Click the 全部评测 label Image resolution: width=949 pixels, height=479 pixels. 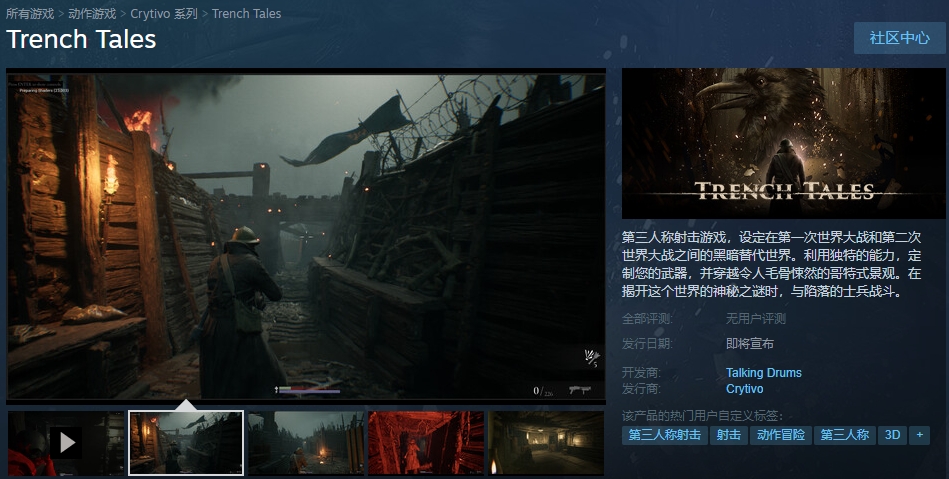point(647,319)
